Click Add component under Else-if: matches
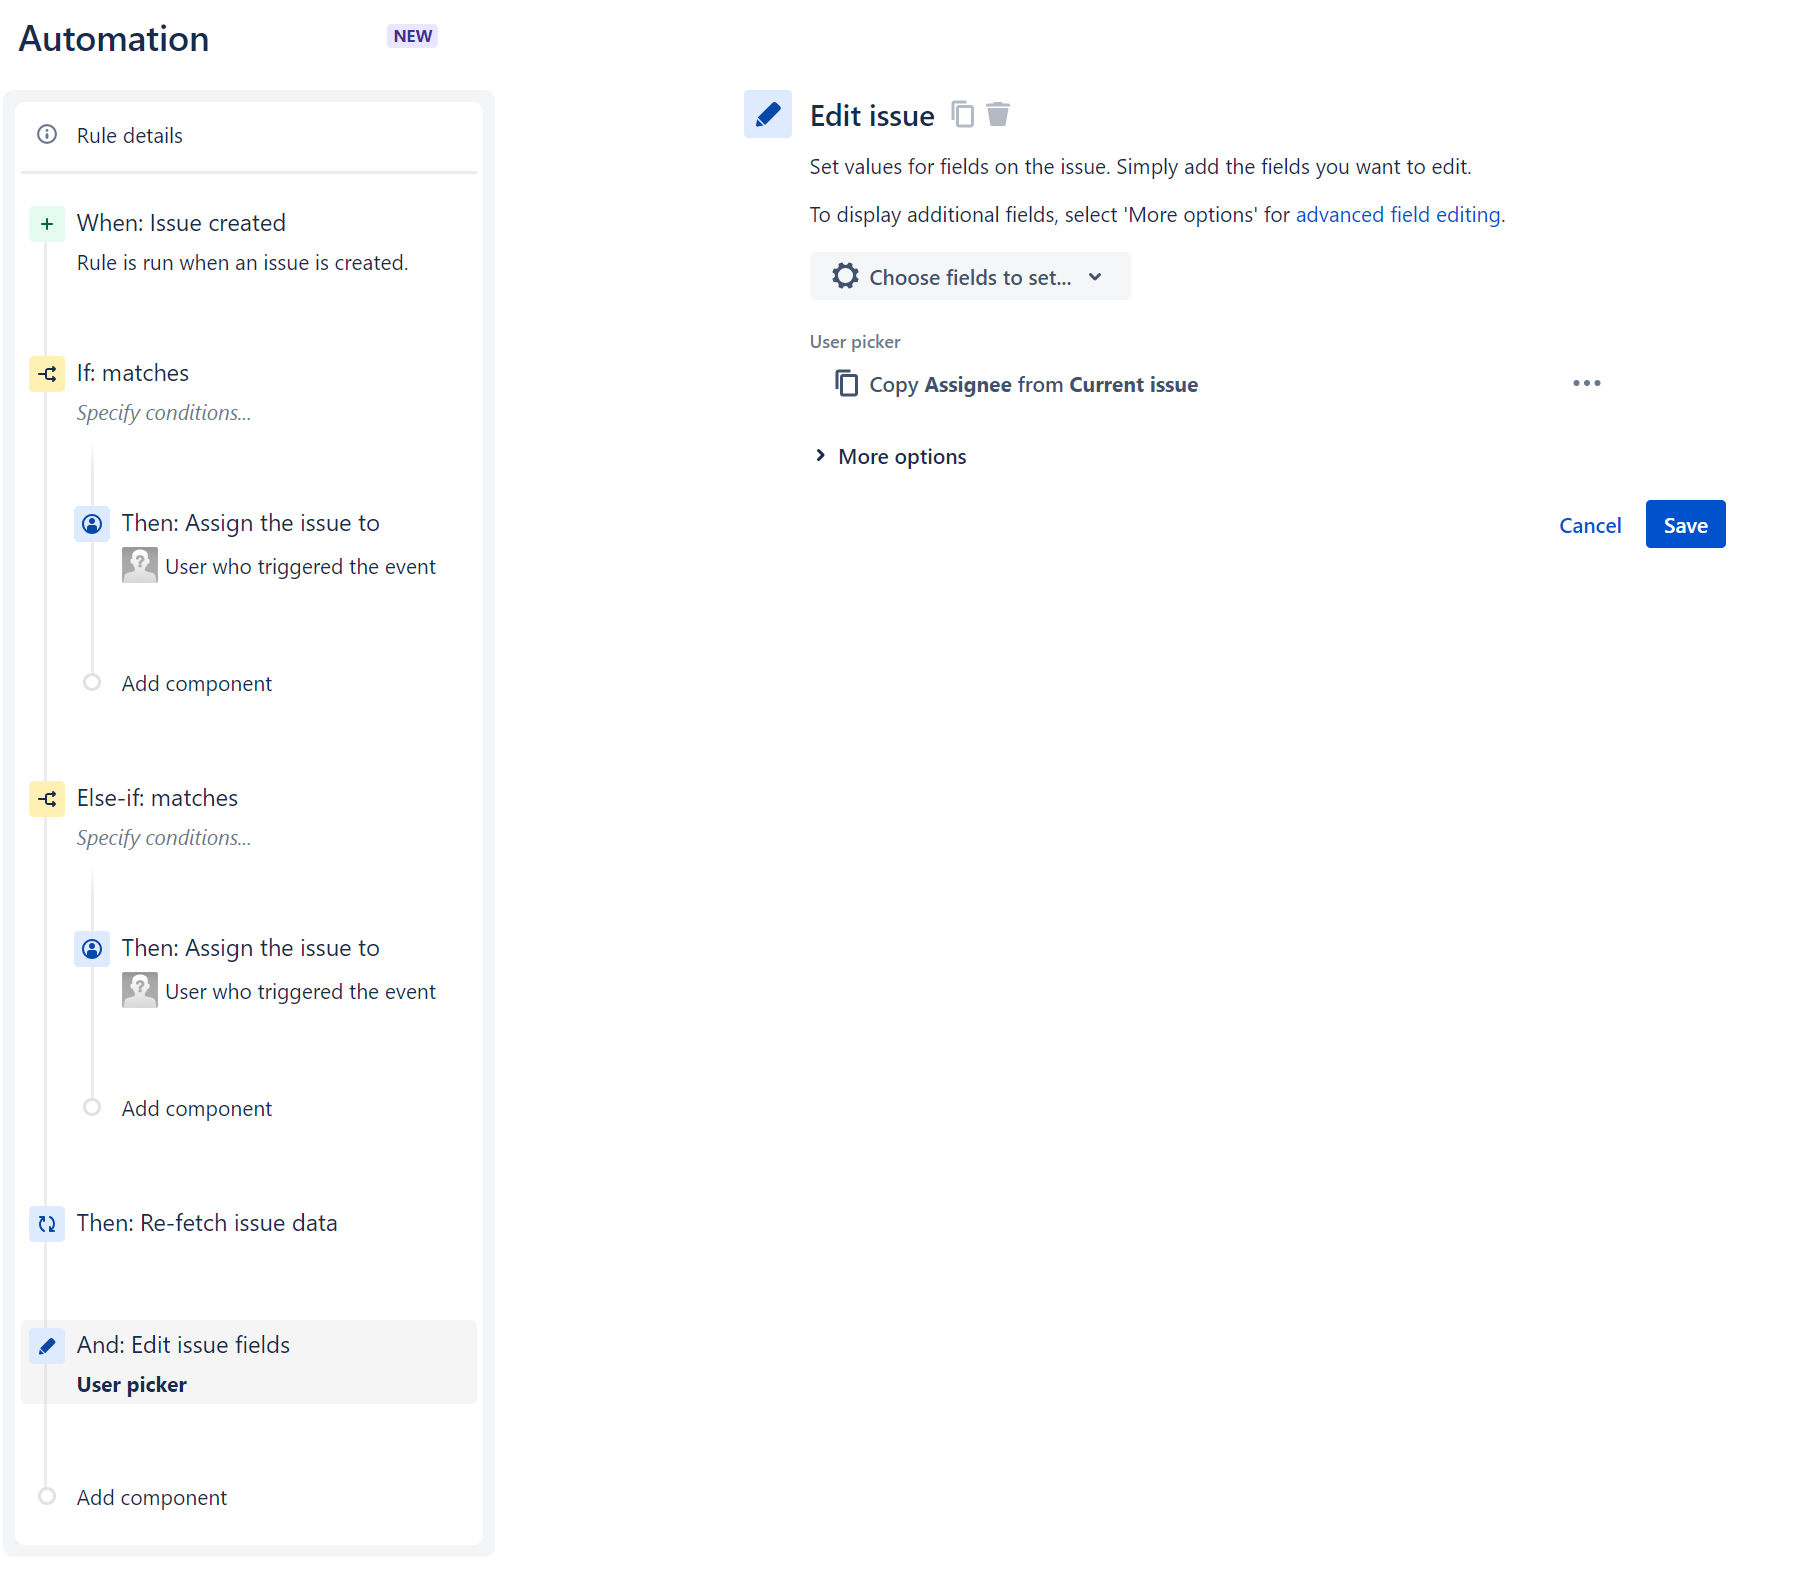The height and width of the screenshot is (1585, 1809). [197, 1109]
